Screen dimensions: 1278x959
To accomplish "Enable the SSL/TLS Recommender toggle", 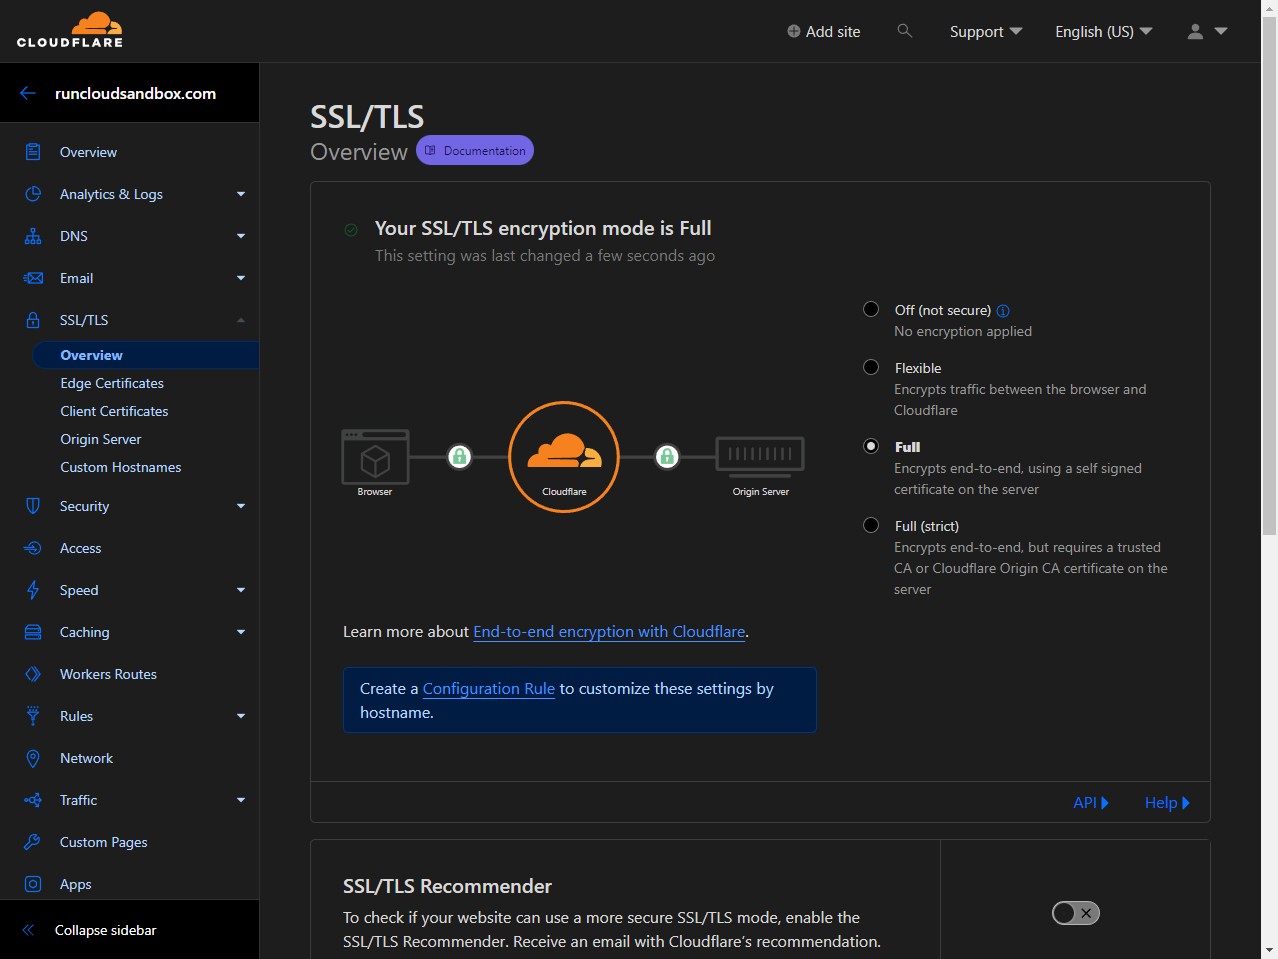I will (x=1075, y=913).
